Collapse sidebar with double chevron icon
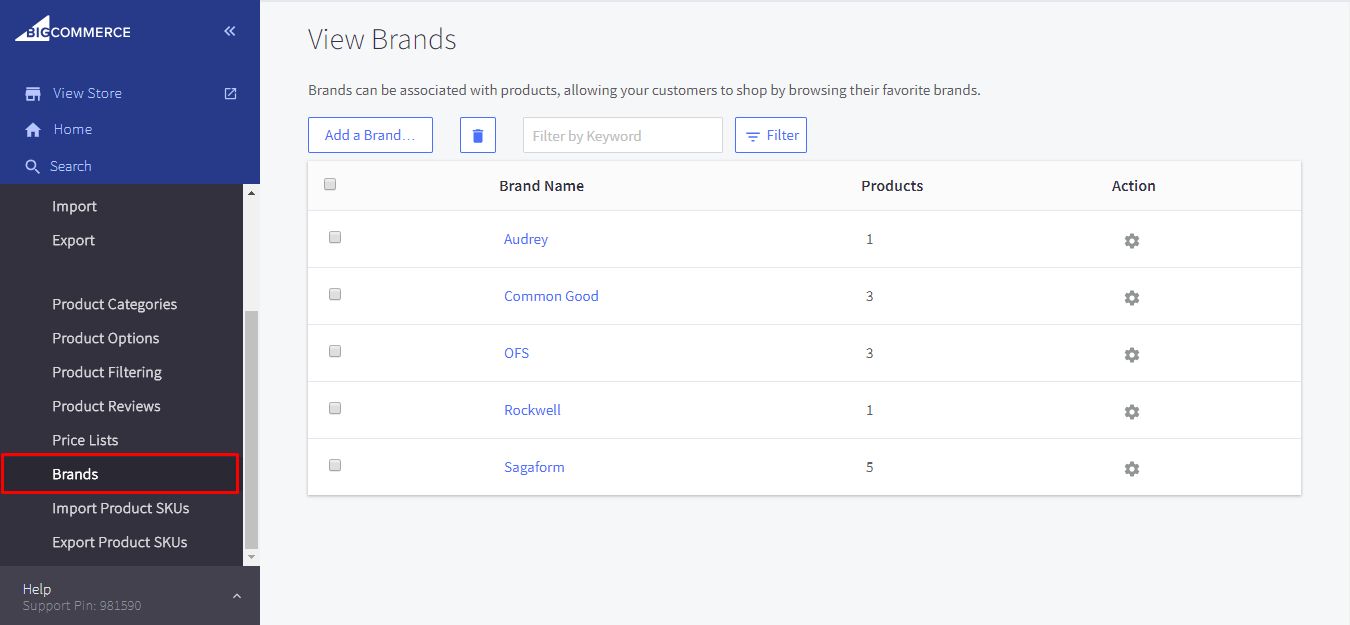The width and height of the screenshot is (1350, 625). 230,31
